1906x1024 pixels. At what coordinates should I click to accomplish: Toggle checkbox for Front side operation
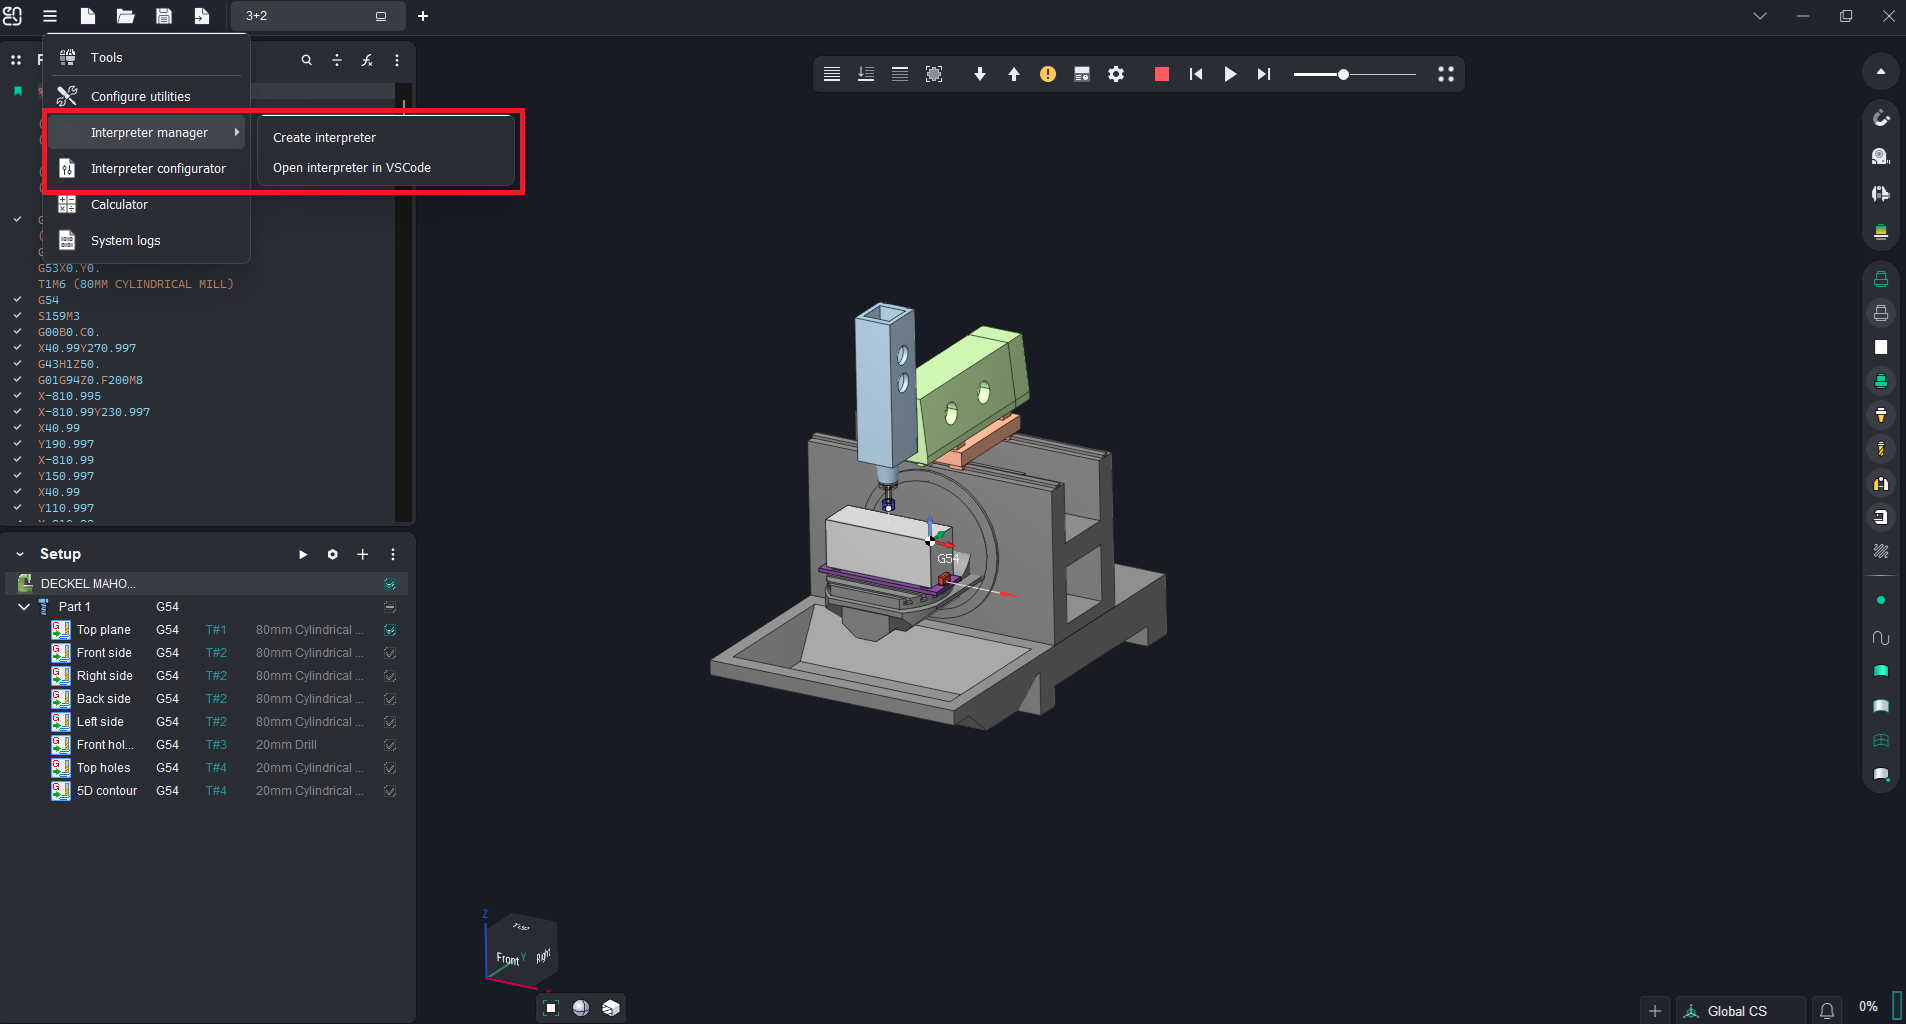click(x=390, y=653)
